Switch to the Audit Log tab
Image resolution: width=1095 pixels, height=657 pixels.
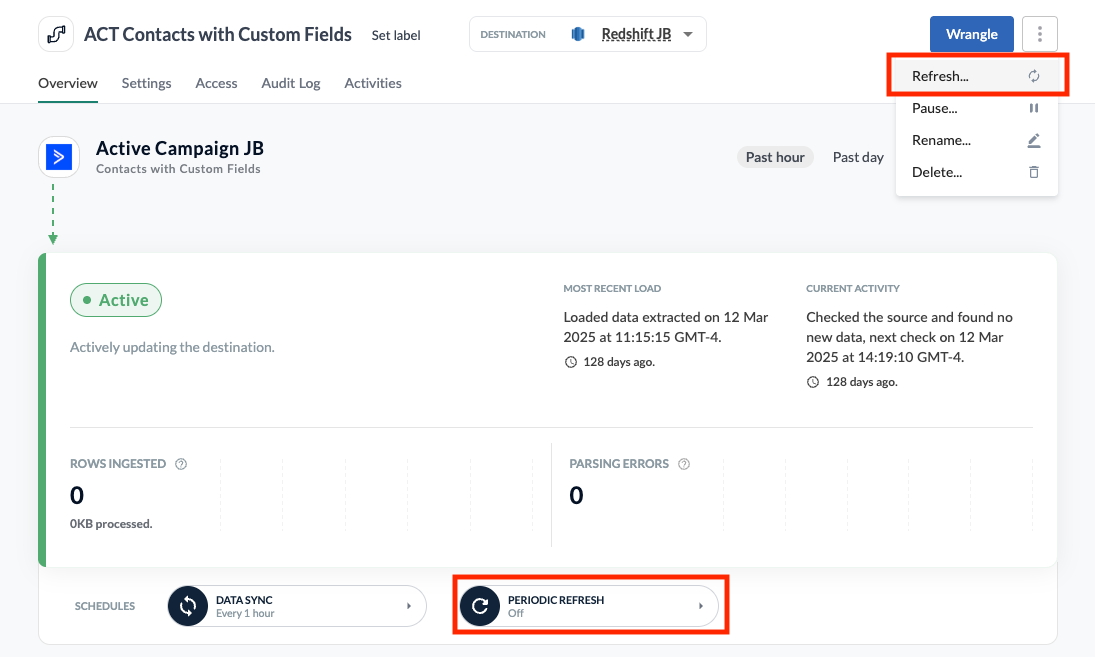pyautogui.click(x=291, y=83)
